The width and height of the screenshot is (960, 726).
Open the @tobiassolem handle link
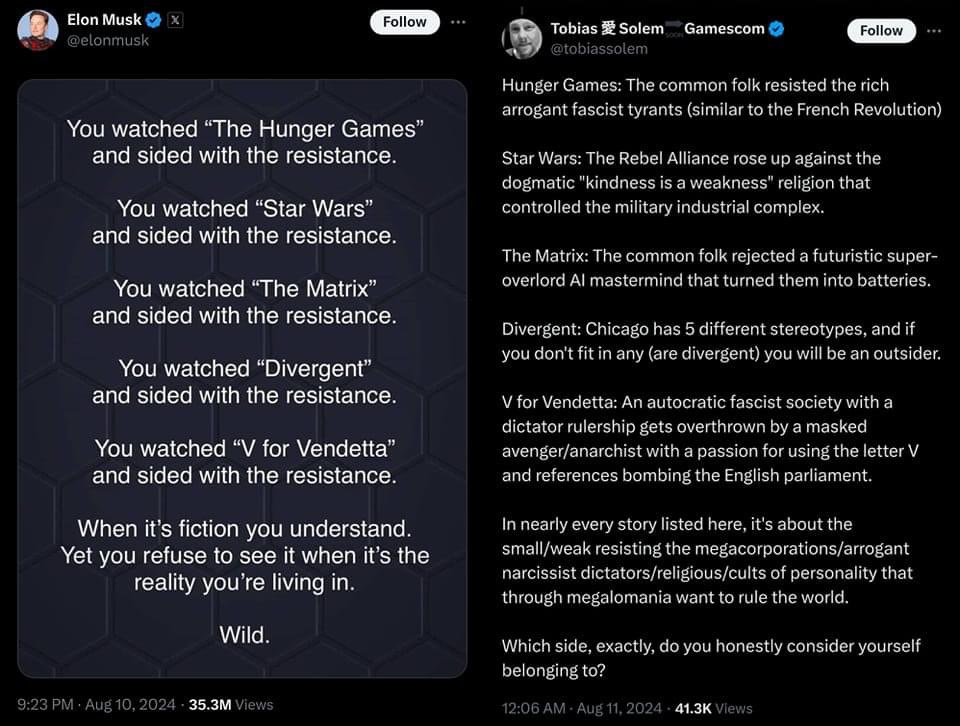tap(599, 49)
